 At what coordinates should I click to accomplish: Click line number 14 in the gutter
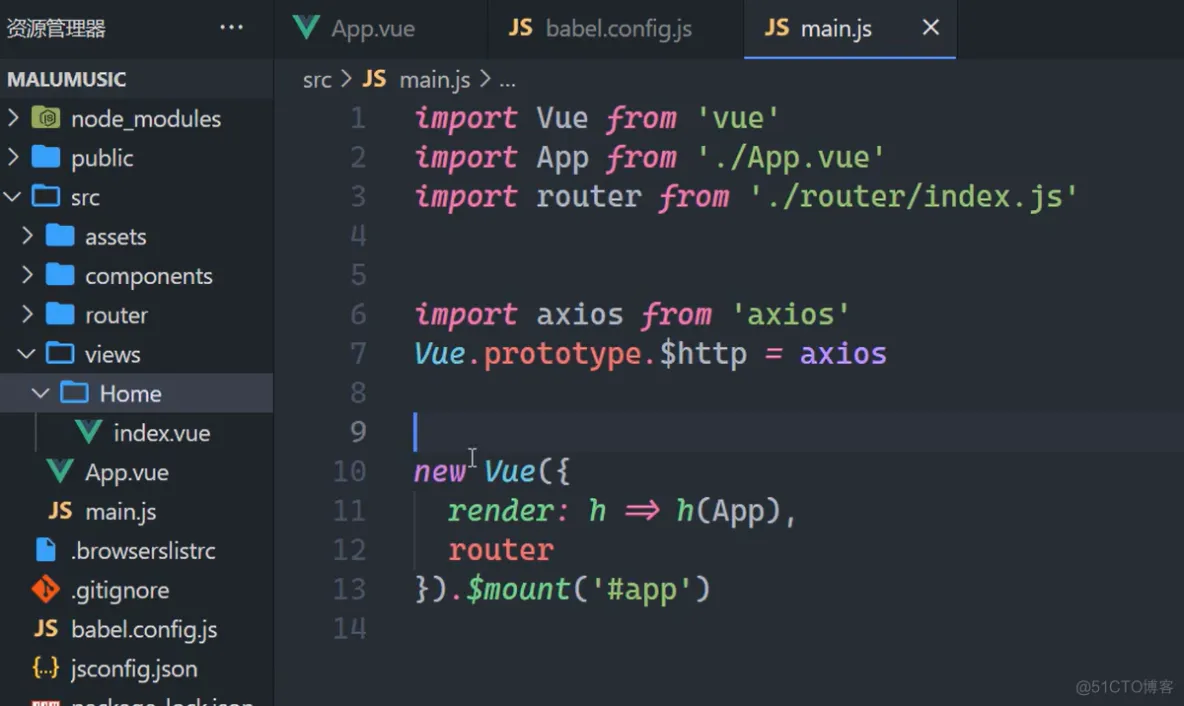(350, 627)
